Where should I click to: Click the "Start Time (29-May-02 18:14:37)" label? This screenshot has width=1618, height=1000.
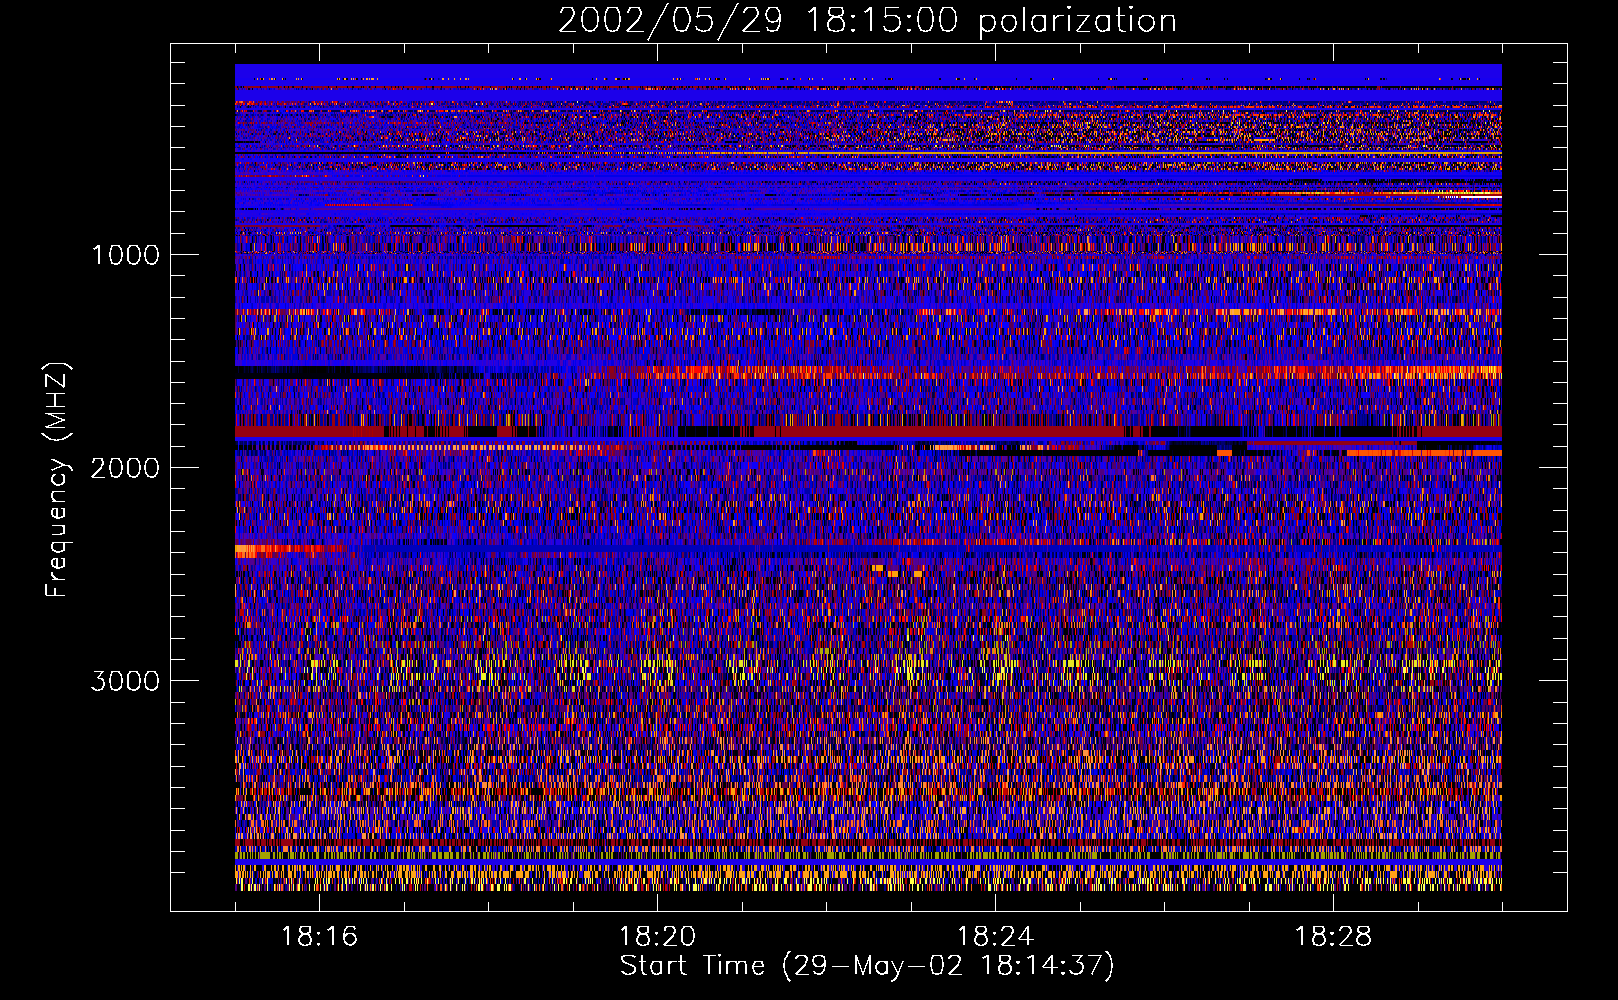[867, 966]
